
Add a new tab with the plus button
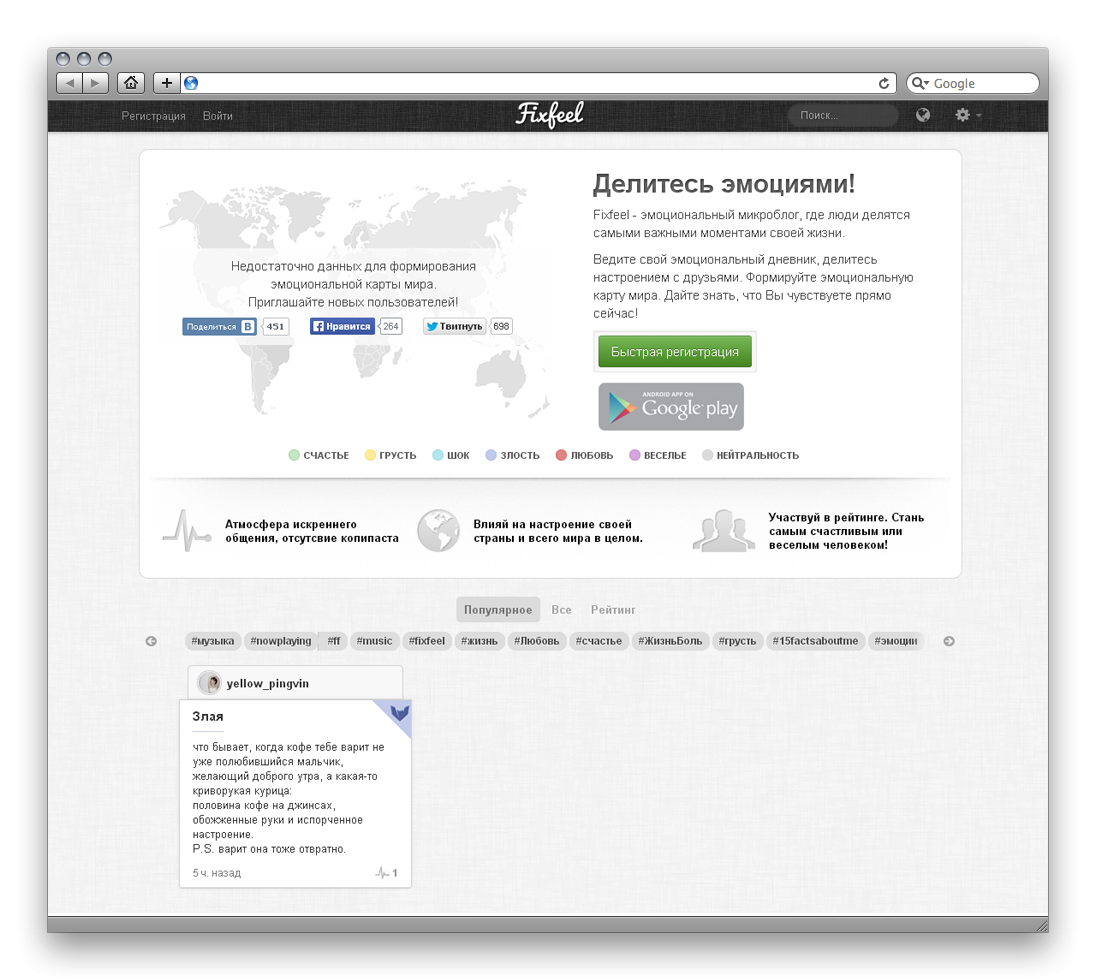166,83
